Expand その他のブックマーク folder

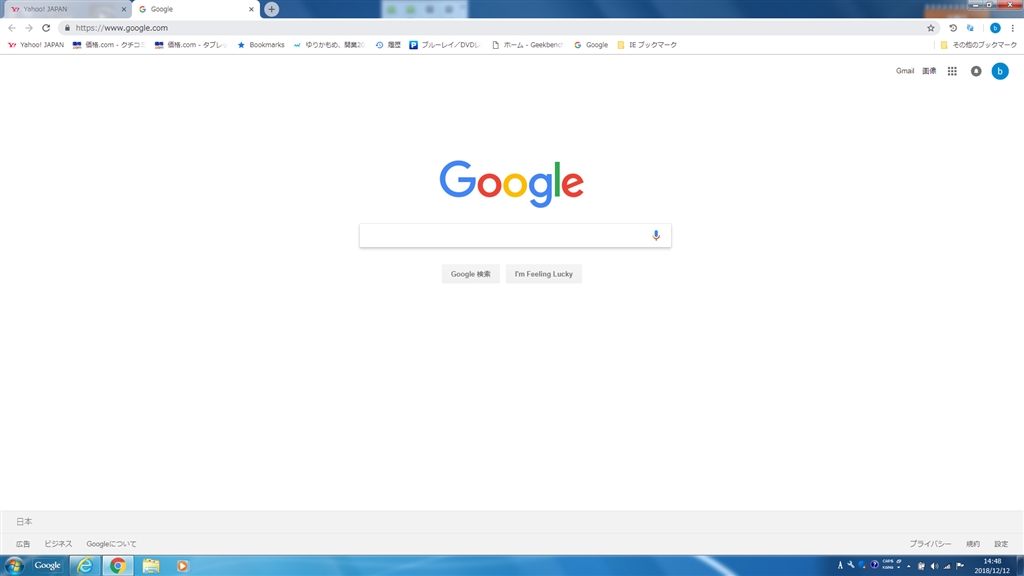pos(978,45)
